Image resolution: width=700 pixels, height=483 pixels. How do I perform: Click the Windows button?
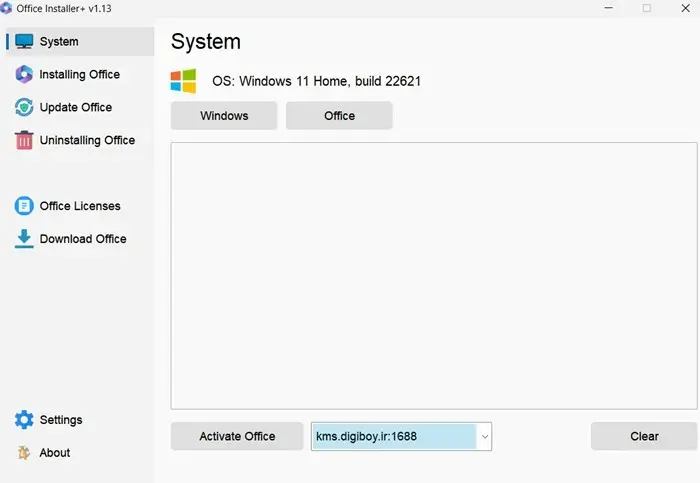click(x=224, y=116)
